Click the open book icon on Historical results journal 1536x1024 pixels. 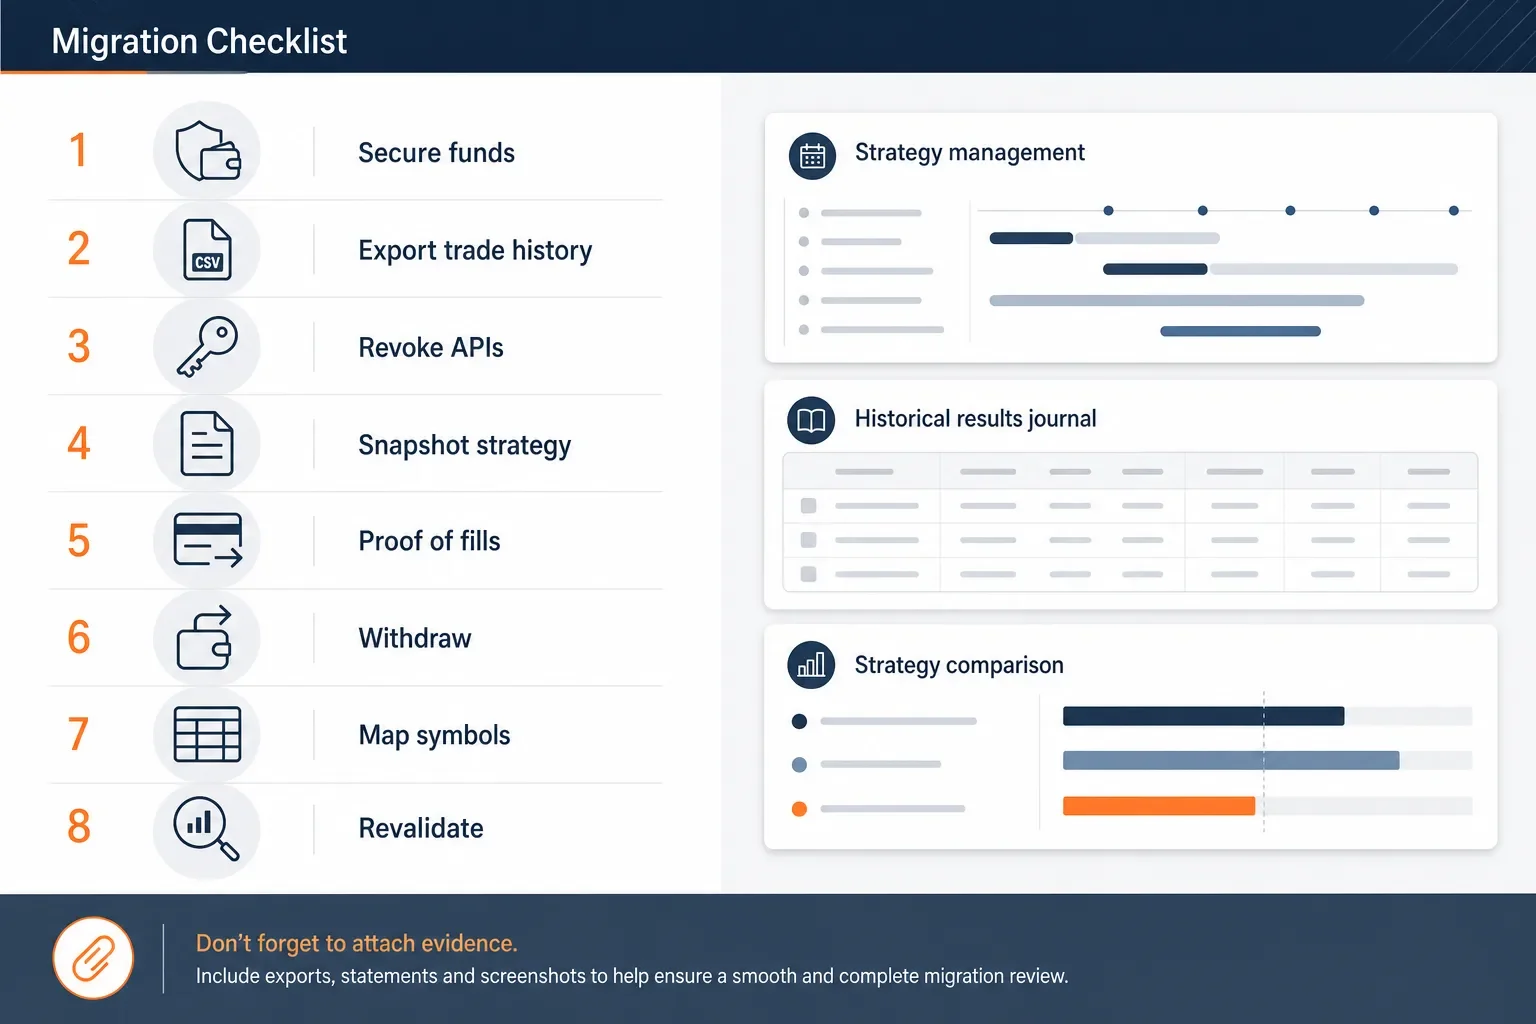tap(811, 420)
